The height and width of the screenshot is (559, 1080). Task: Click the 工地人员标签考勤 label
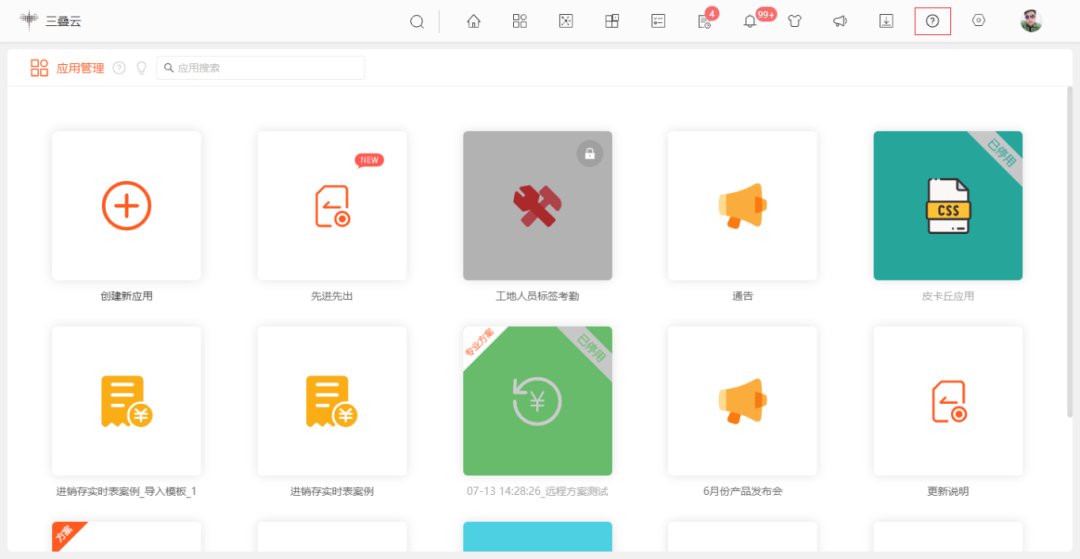[x=537, y=297]
